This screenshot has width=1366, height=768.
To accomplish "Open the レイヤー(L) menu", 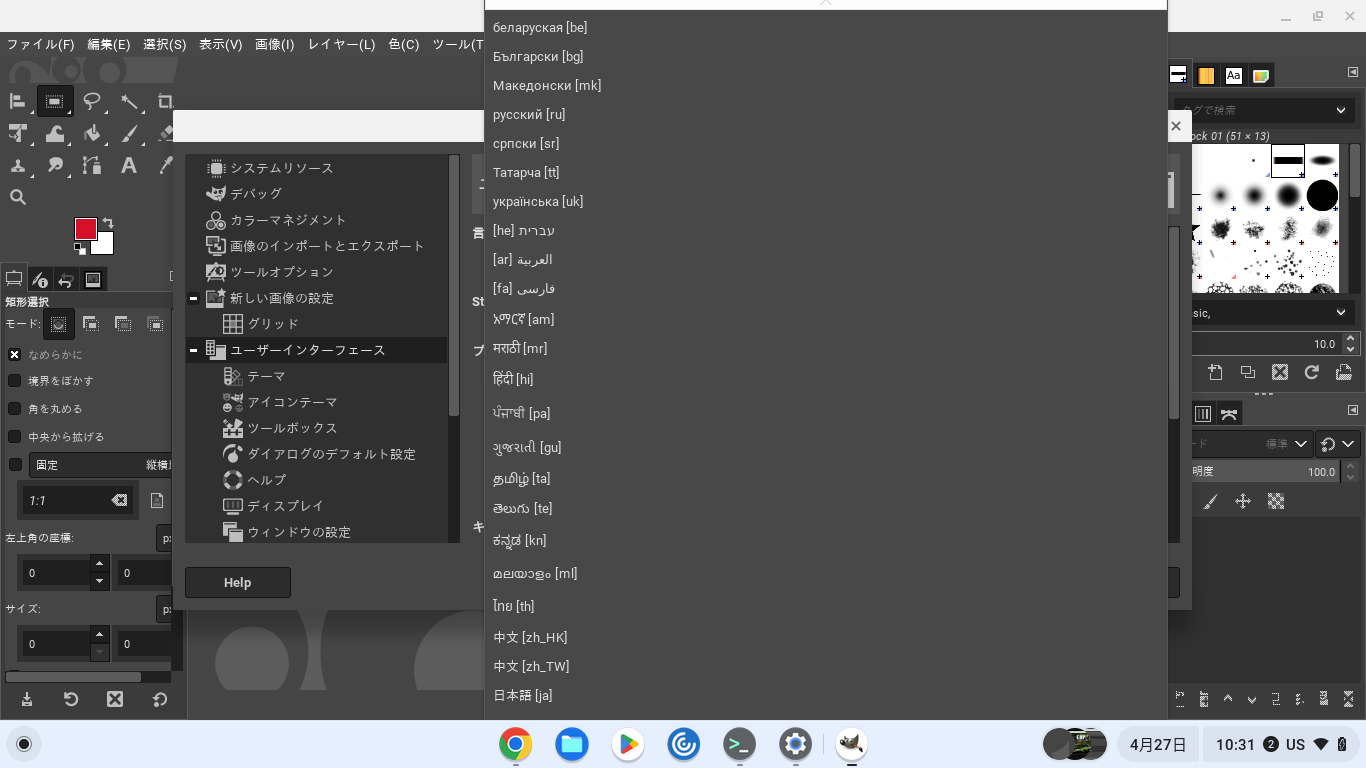I will pos(341,45).
